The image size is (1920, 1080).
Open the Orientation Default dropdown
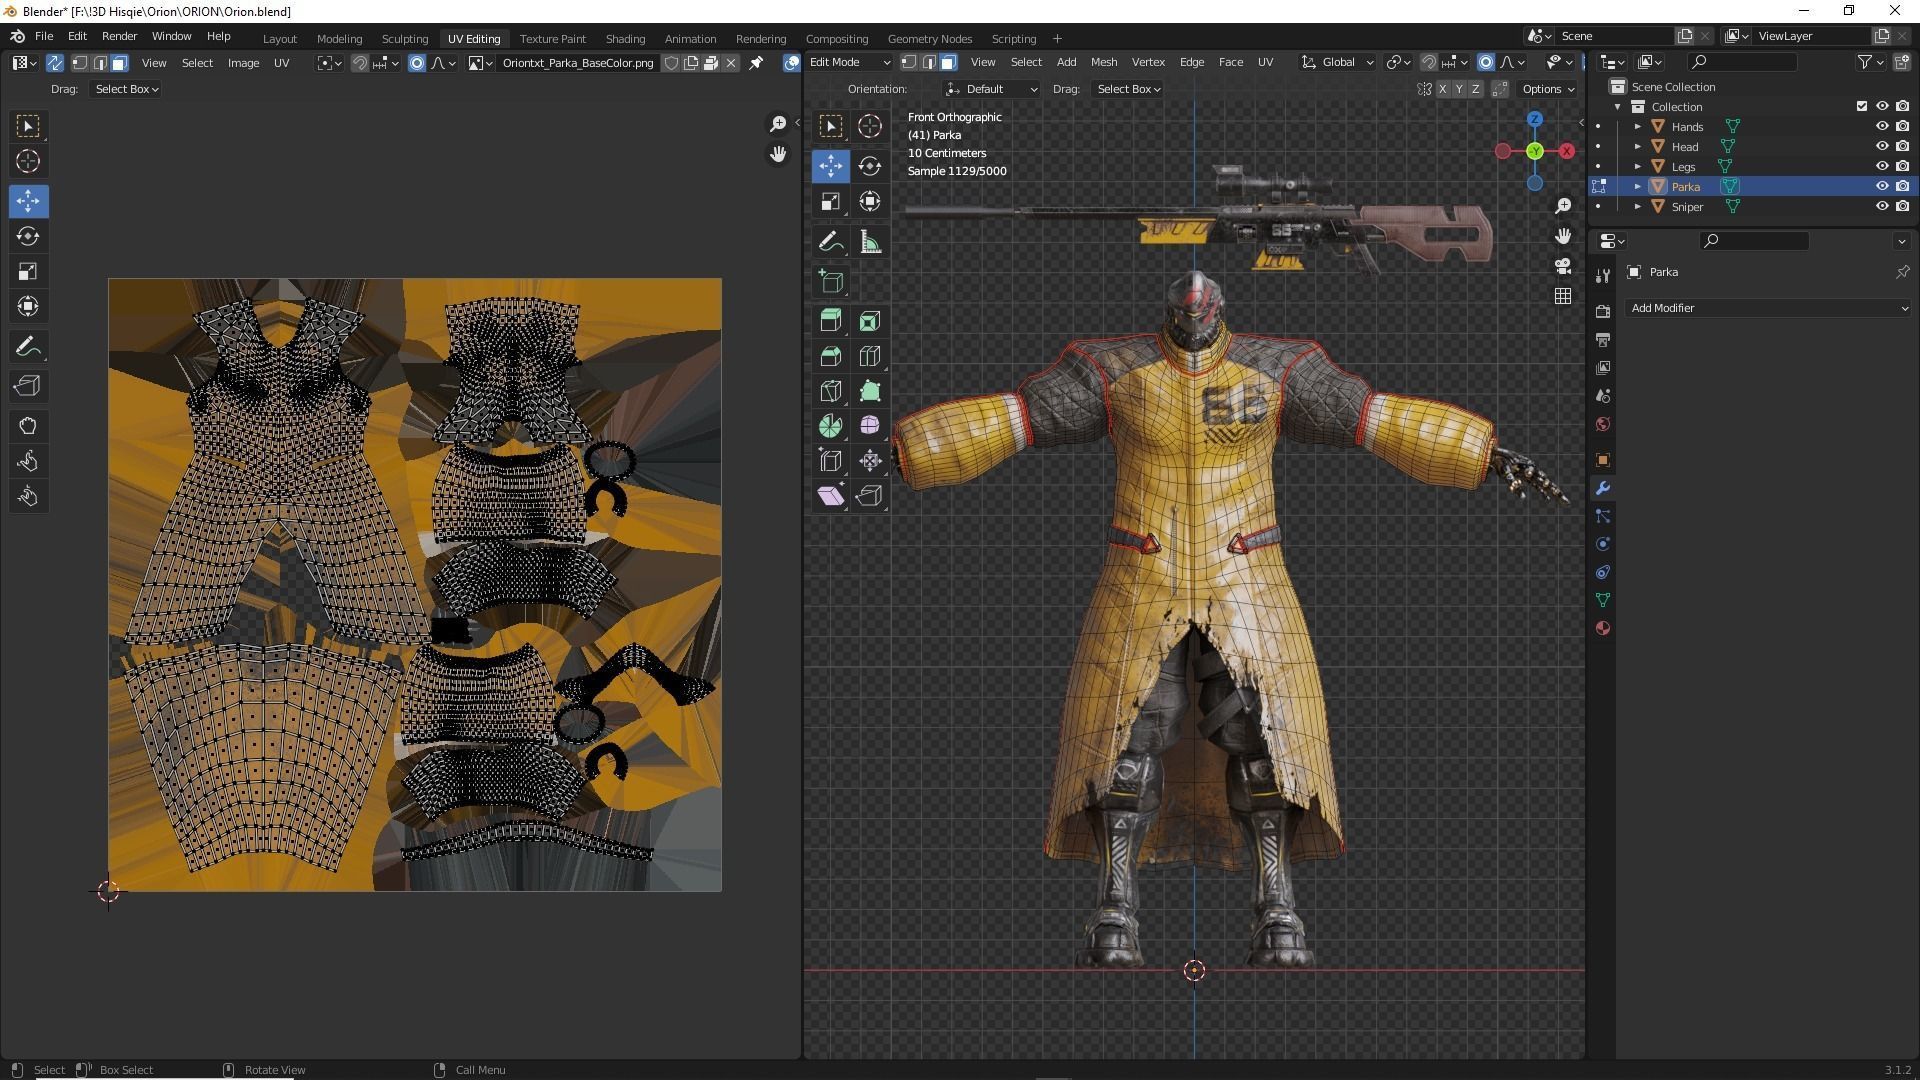pyautogui.click(x=991, y=89)
